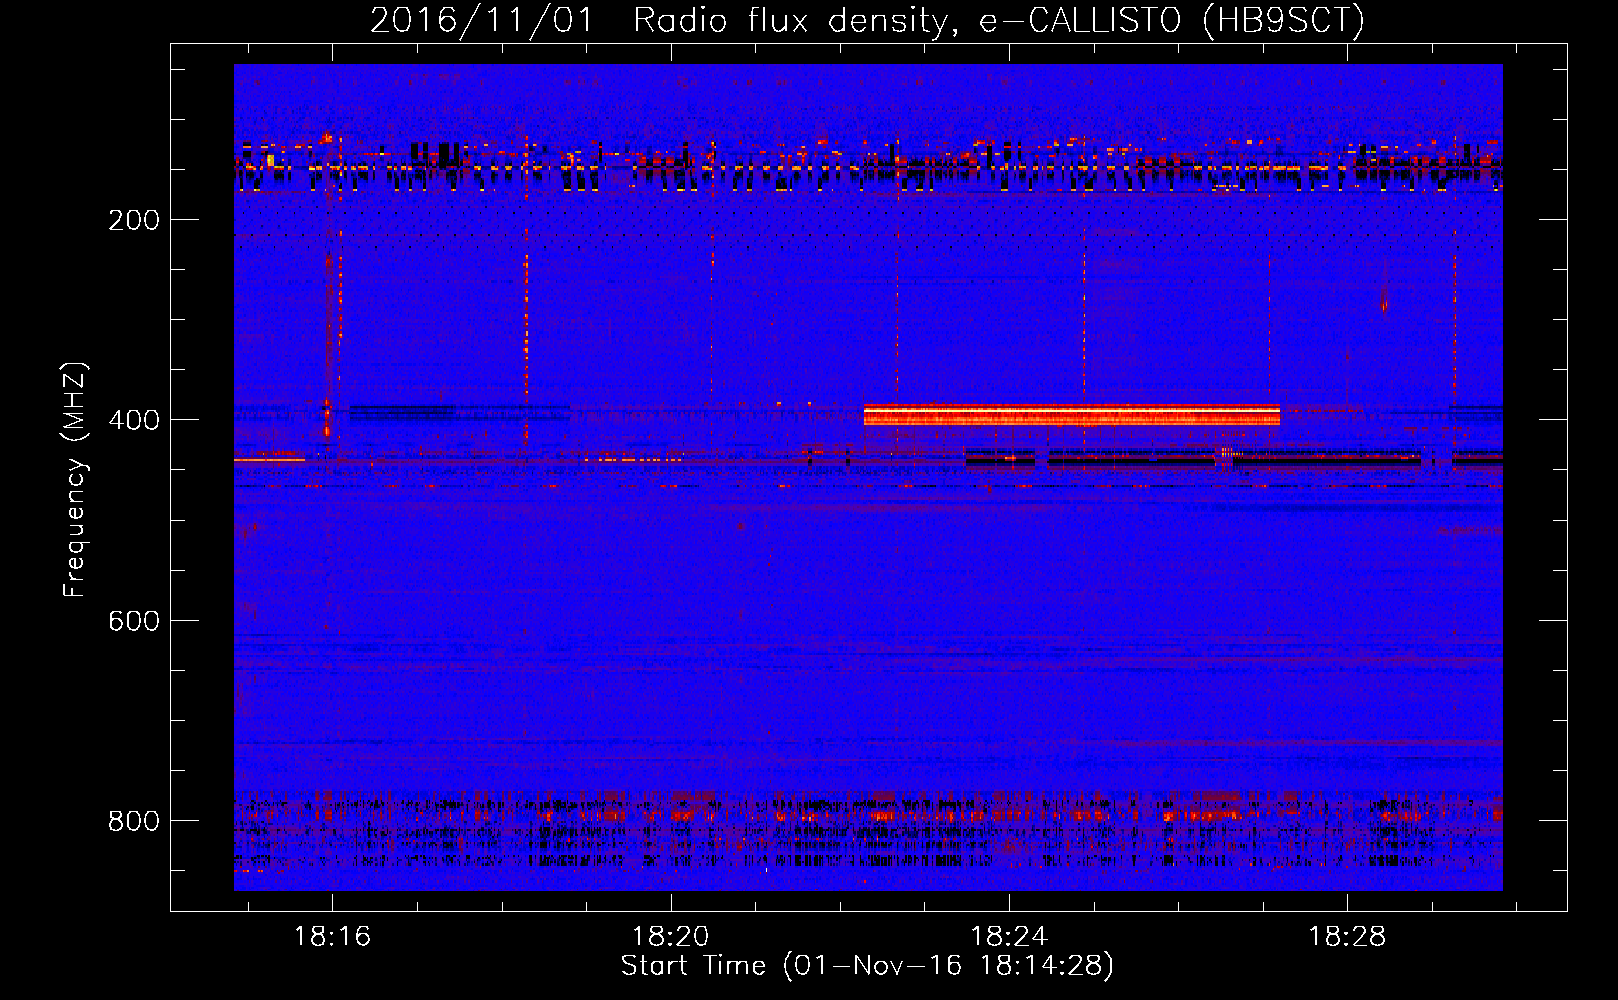Click the plot title '2016/11/01 Radio flux density'
Viewport: 1618px width, 1000px height.
(659, 21)
